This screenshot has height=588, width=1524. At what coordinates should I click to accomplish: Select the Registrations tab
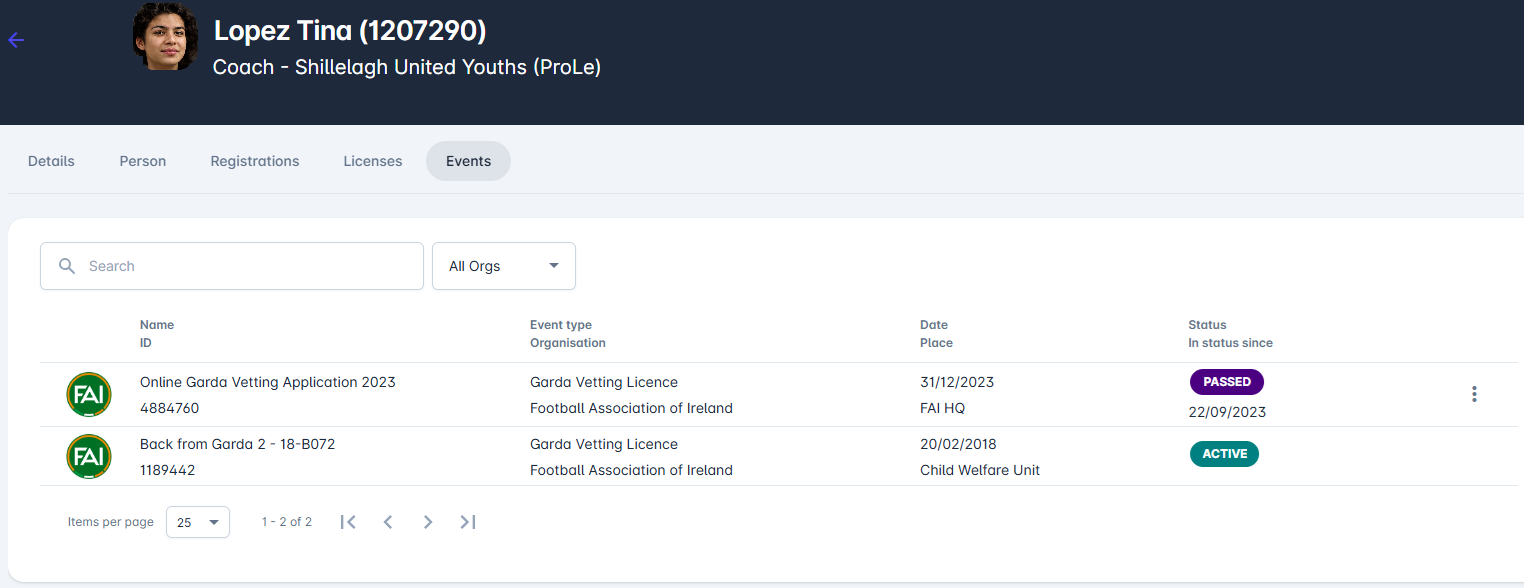pyautogui.click(x=255, y=161)
